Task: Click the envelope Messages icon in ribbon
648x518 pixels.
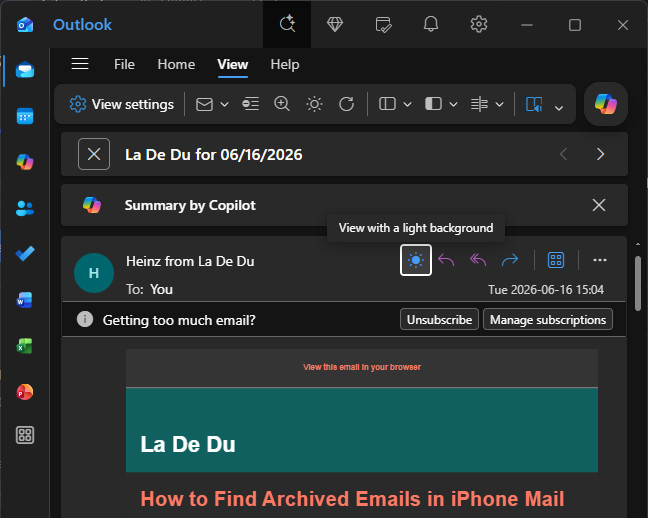Action: [204, 104]
